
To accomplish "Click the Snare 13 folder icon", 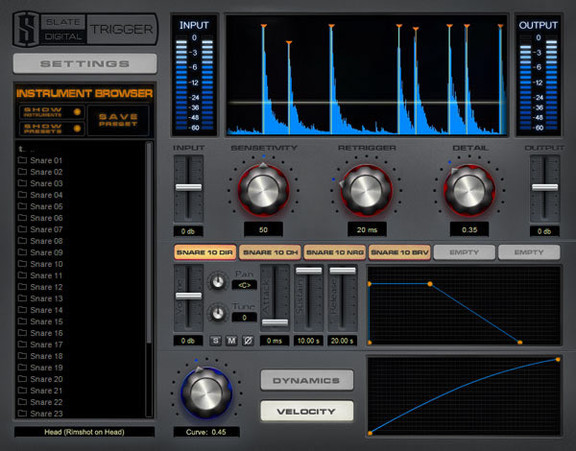I will 22,298.
